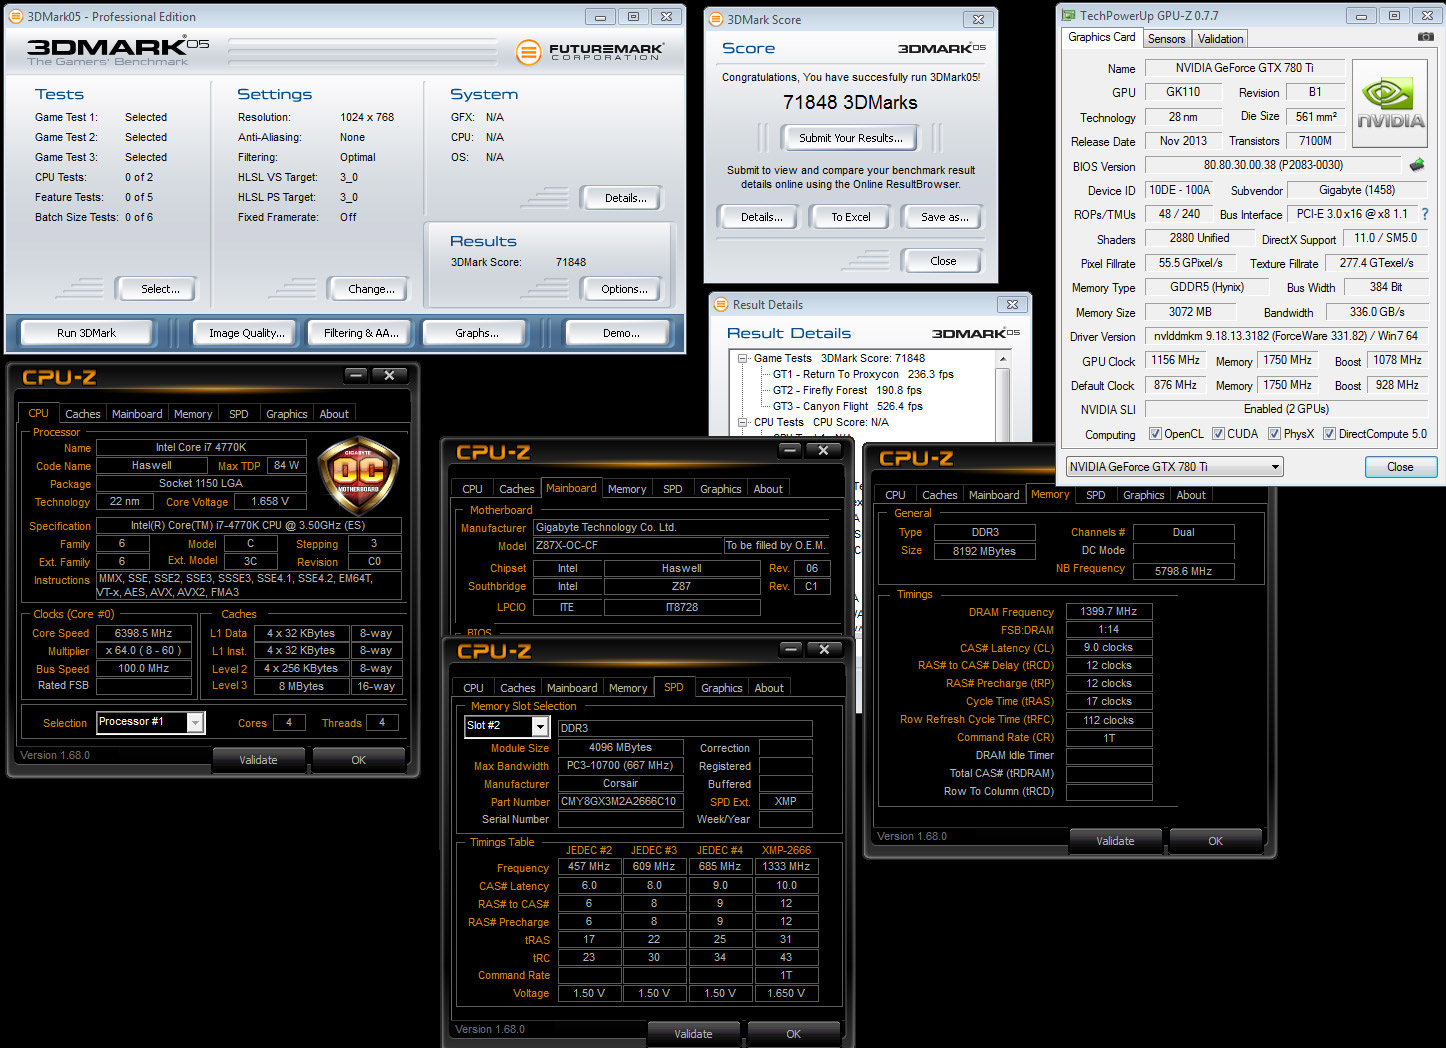Open the Slot #2 memory slot dropdown

[x=508, y=726]
